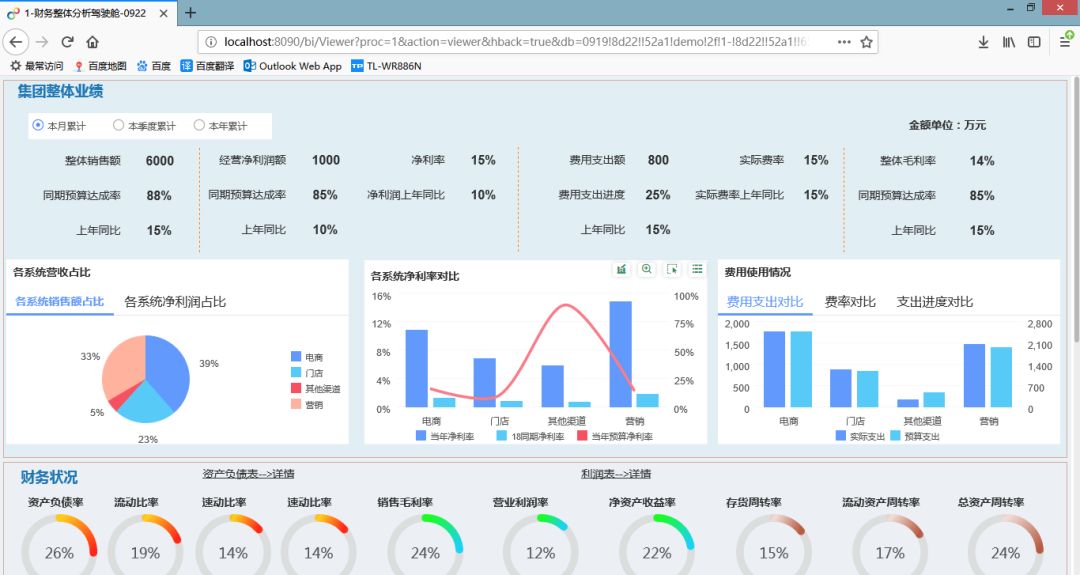Switch to the 各系统净利润占比 tab
Image resolution: width=1080 pixels, height=575 pixels.
coord(175,302)
